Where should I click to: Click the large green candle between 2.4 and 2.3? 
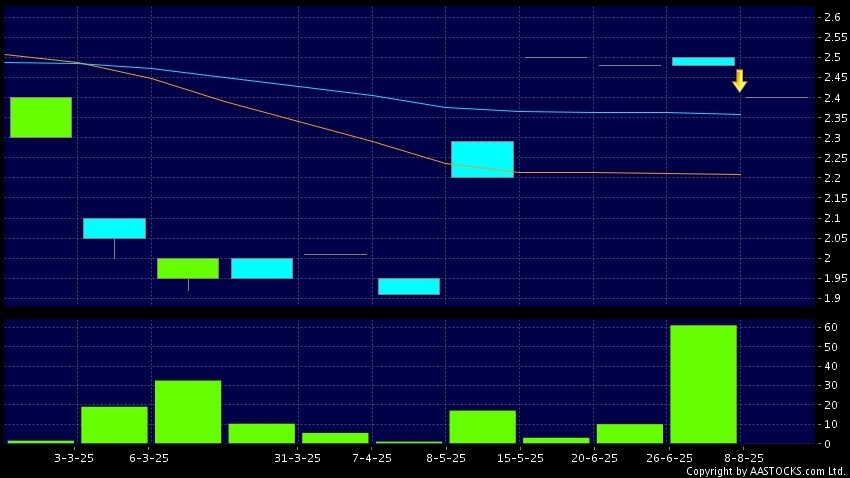click(x=41, y=118)
